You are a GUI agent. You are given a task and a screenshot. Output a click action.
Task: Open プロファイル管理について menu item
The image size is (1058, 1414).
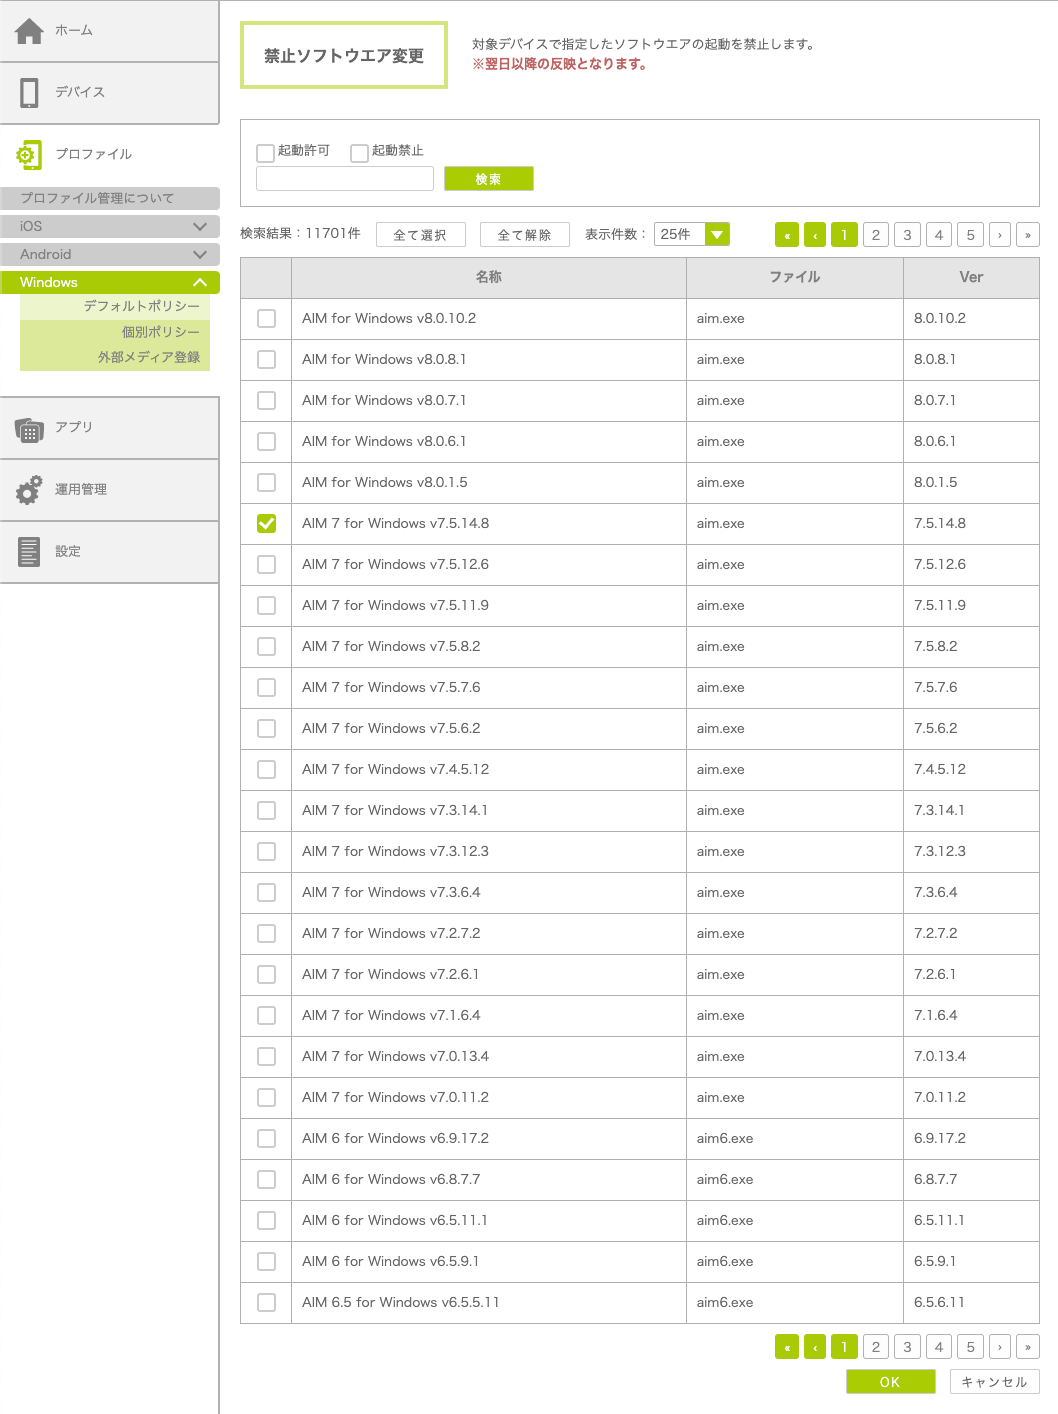tap(110, 198)
